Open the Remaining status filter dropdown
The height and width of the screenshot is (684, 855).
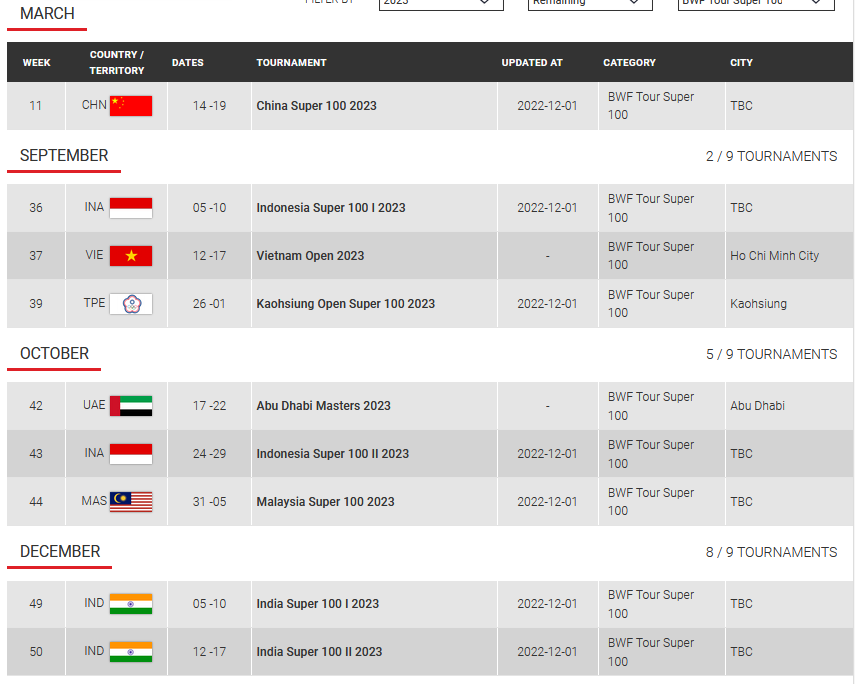(x=590, y=3)
